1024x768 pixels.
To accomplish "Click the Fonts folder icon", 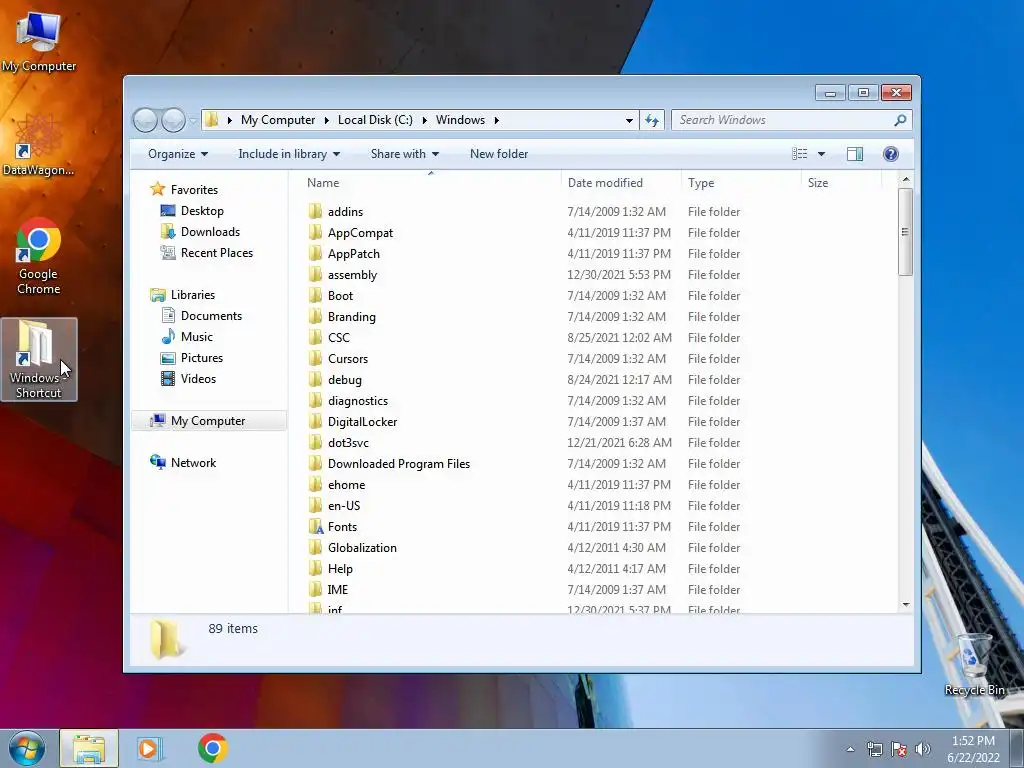I will point(316,527).
